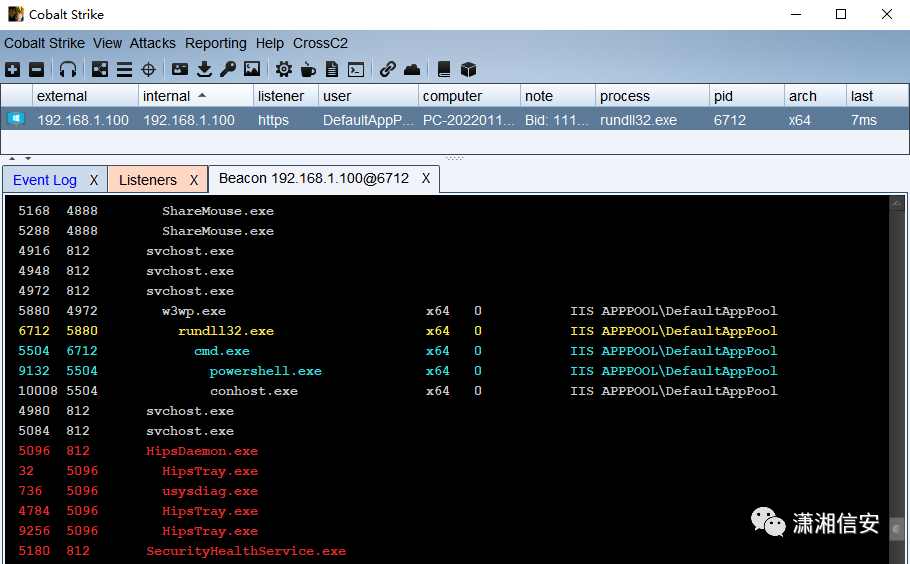
Task: Collapse pane with up split arrow
Action: 12,158
